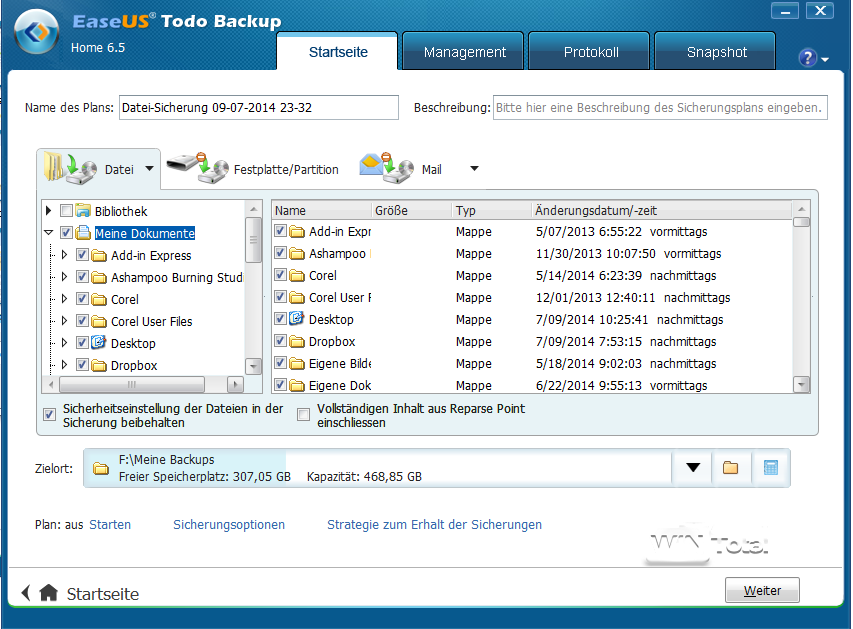Expand the Desktop tree node

click(64, 343)
